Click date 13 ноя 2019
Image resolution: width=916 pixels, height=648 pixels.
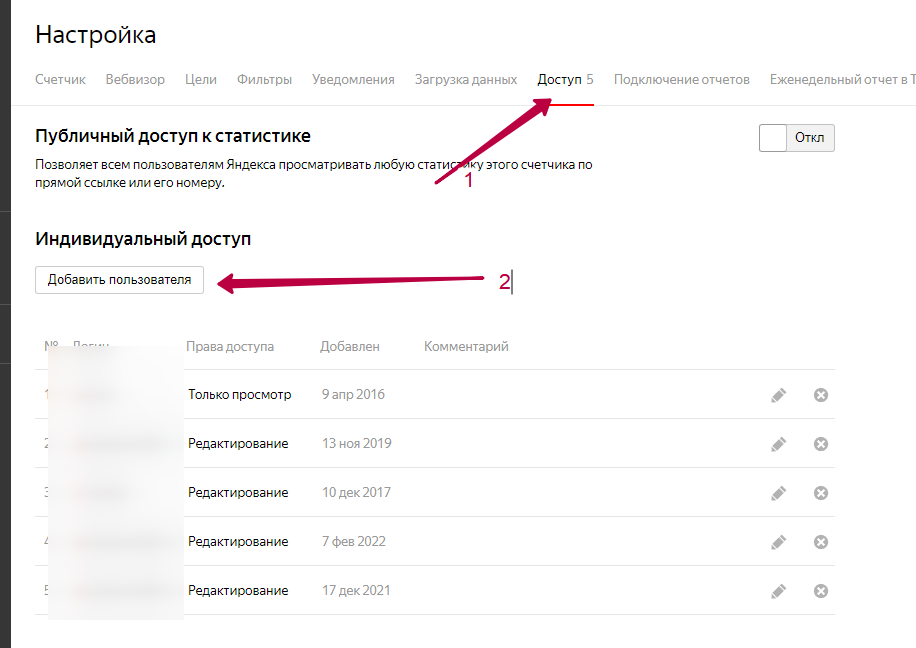356,443
